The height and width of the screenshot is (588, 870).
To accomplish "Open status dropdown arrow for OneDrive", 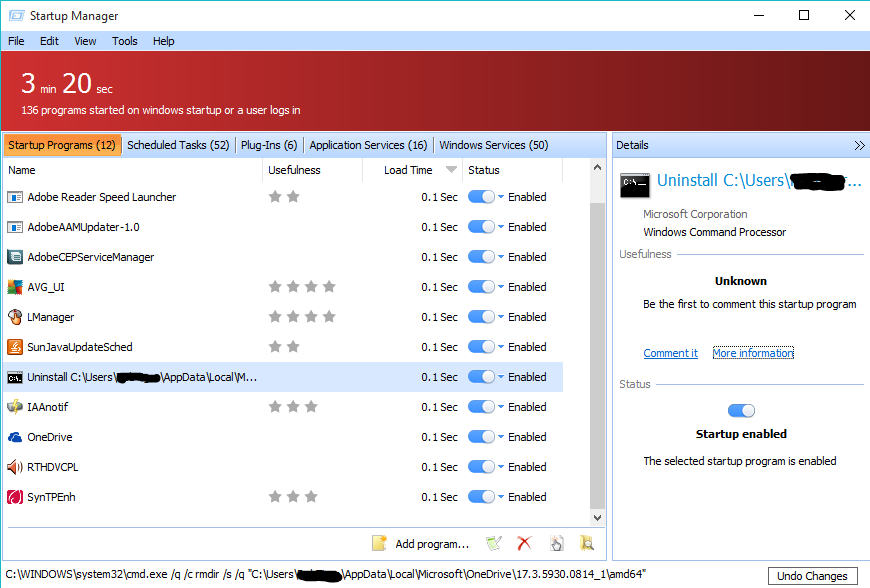I will coord(501,437).
